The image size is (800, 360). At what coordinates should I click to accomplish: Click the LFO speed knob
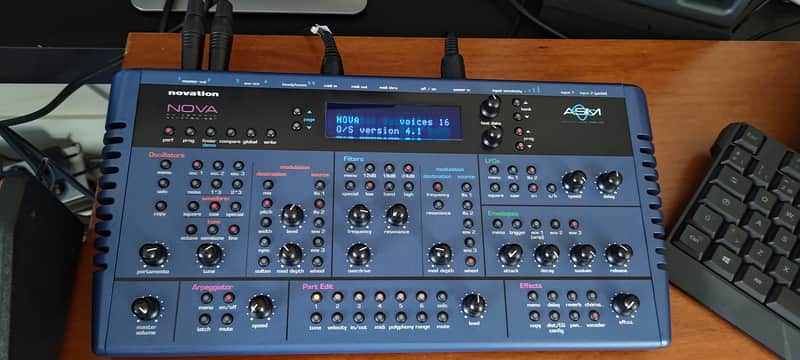(x=574, y=182)
